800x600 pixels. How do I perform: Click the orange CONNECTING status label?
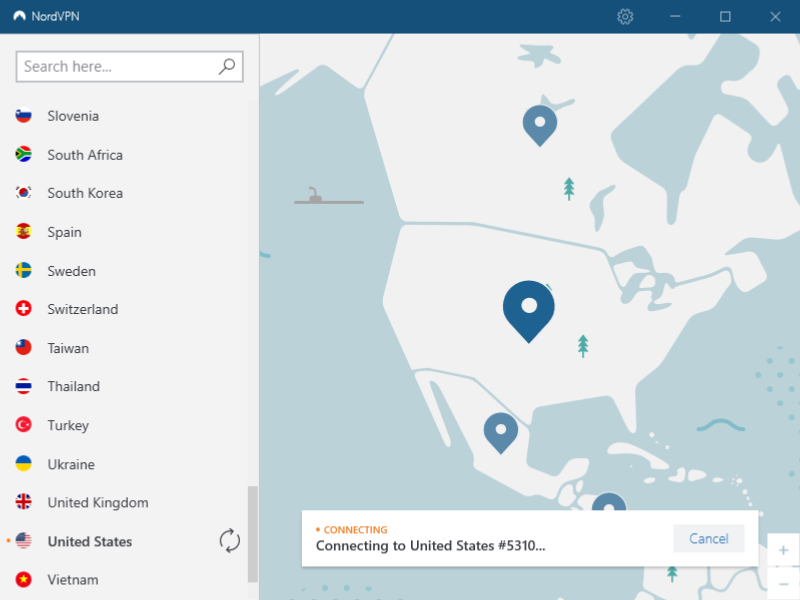(355, 530)
